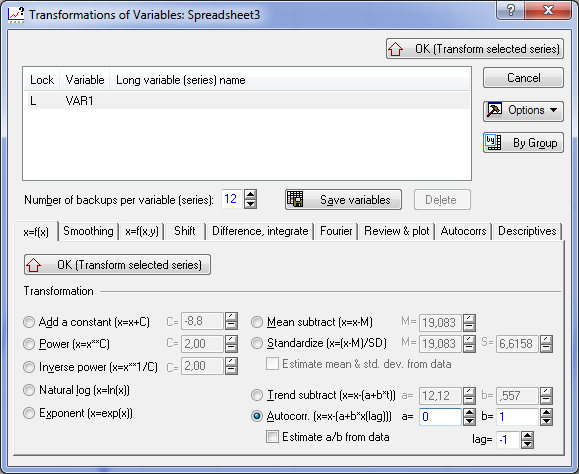This screenshot has width=579, height=474.
Task: Click the Transformations dialog title bar icon
Action: pyautogui.click(x=16, y=15)
